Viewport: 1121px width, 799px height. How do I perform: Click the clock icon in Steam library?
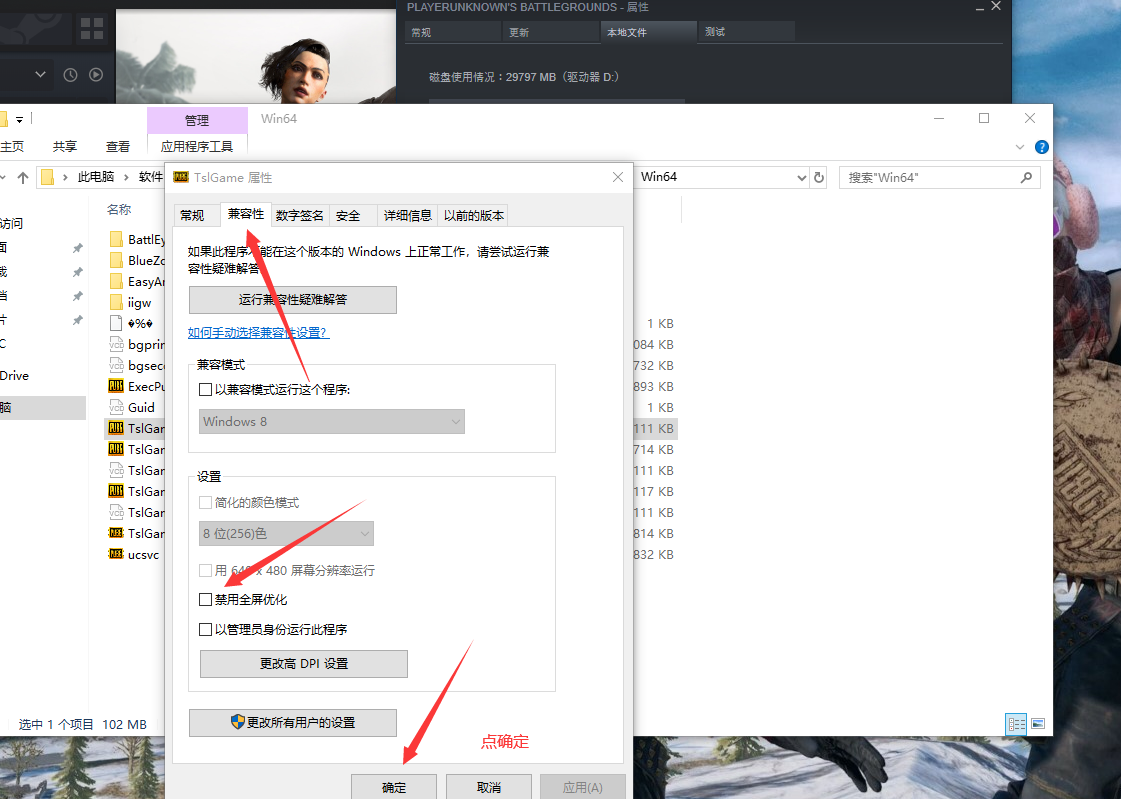click(70, 75)
